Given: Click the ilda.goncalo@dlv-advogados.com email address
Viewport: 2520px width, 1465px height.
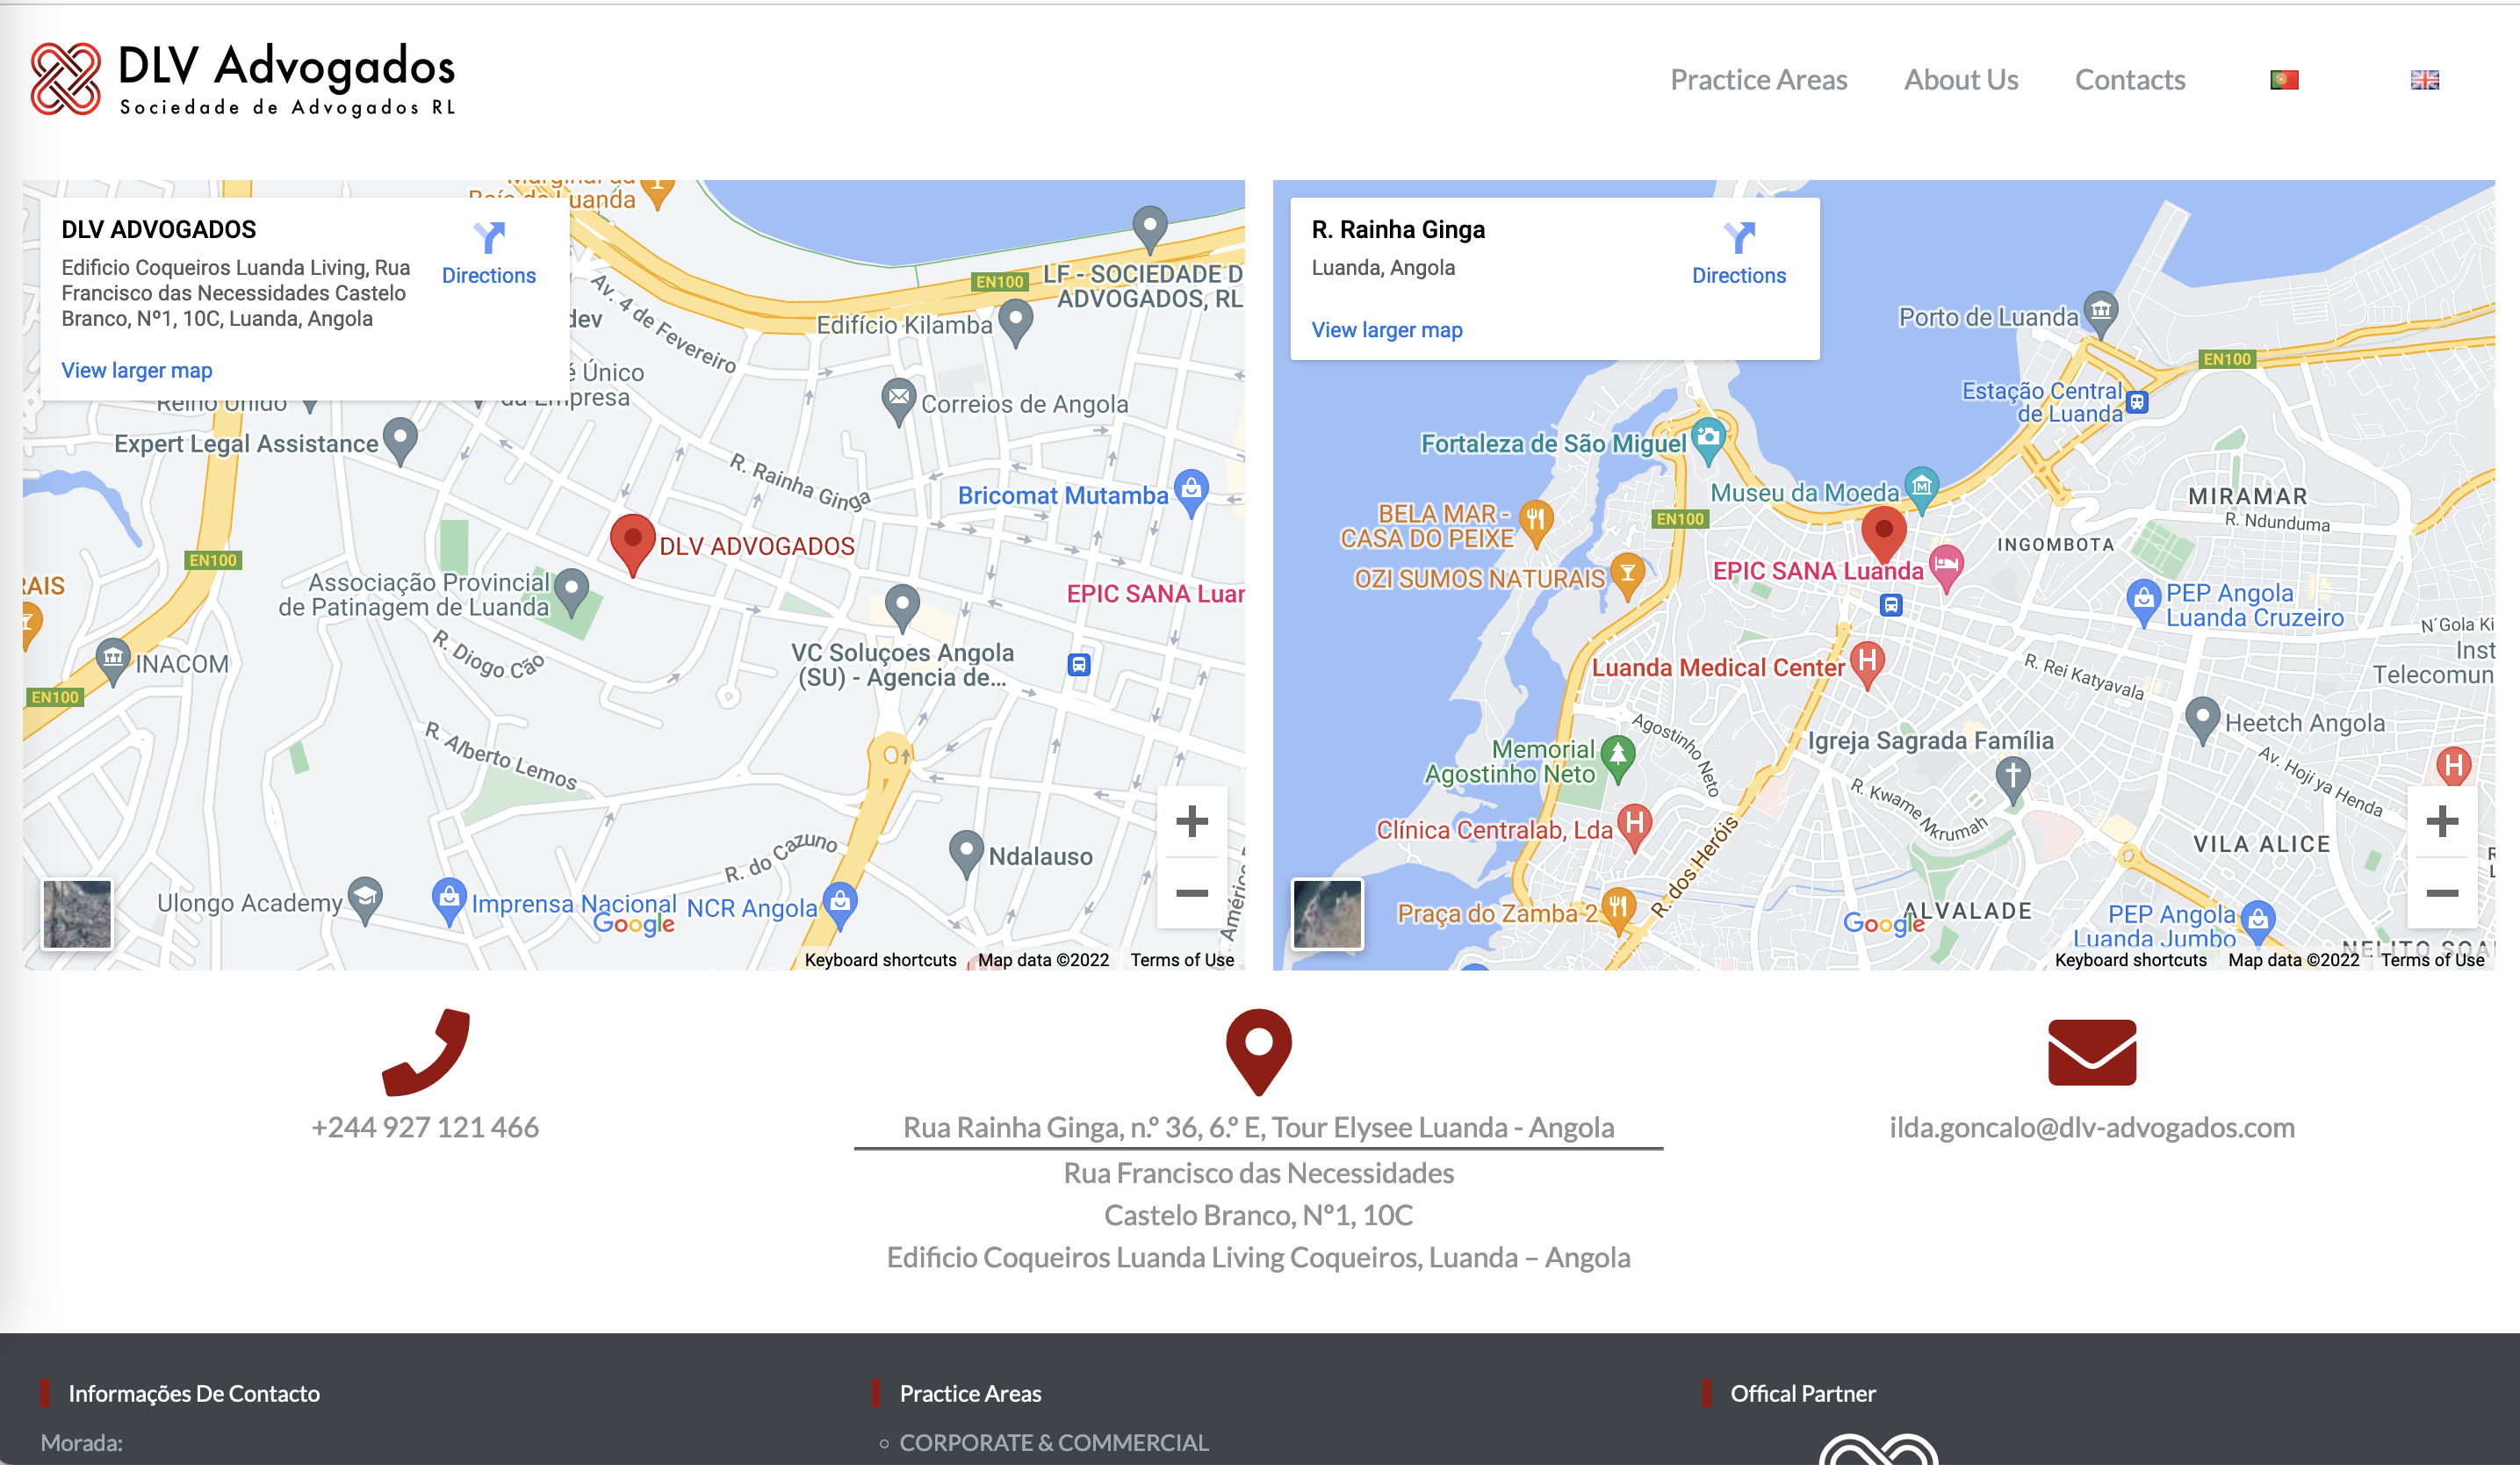Looking at the screenshot, I should [x=2091, y=1127].
